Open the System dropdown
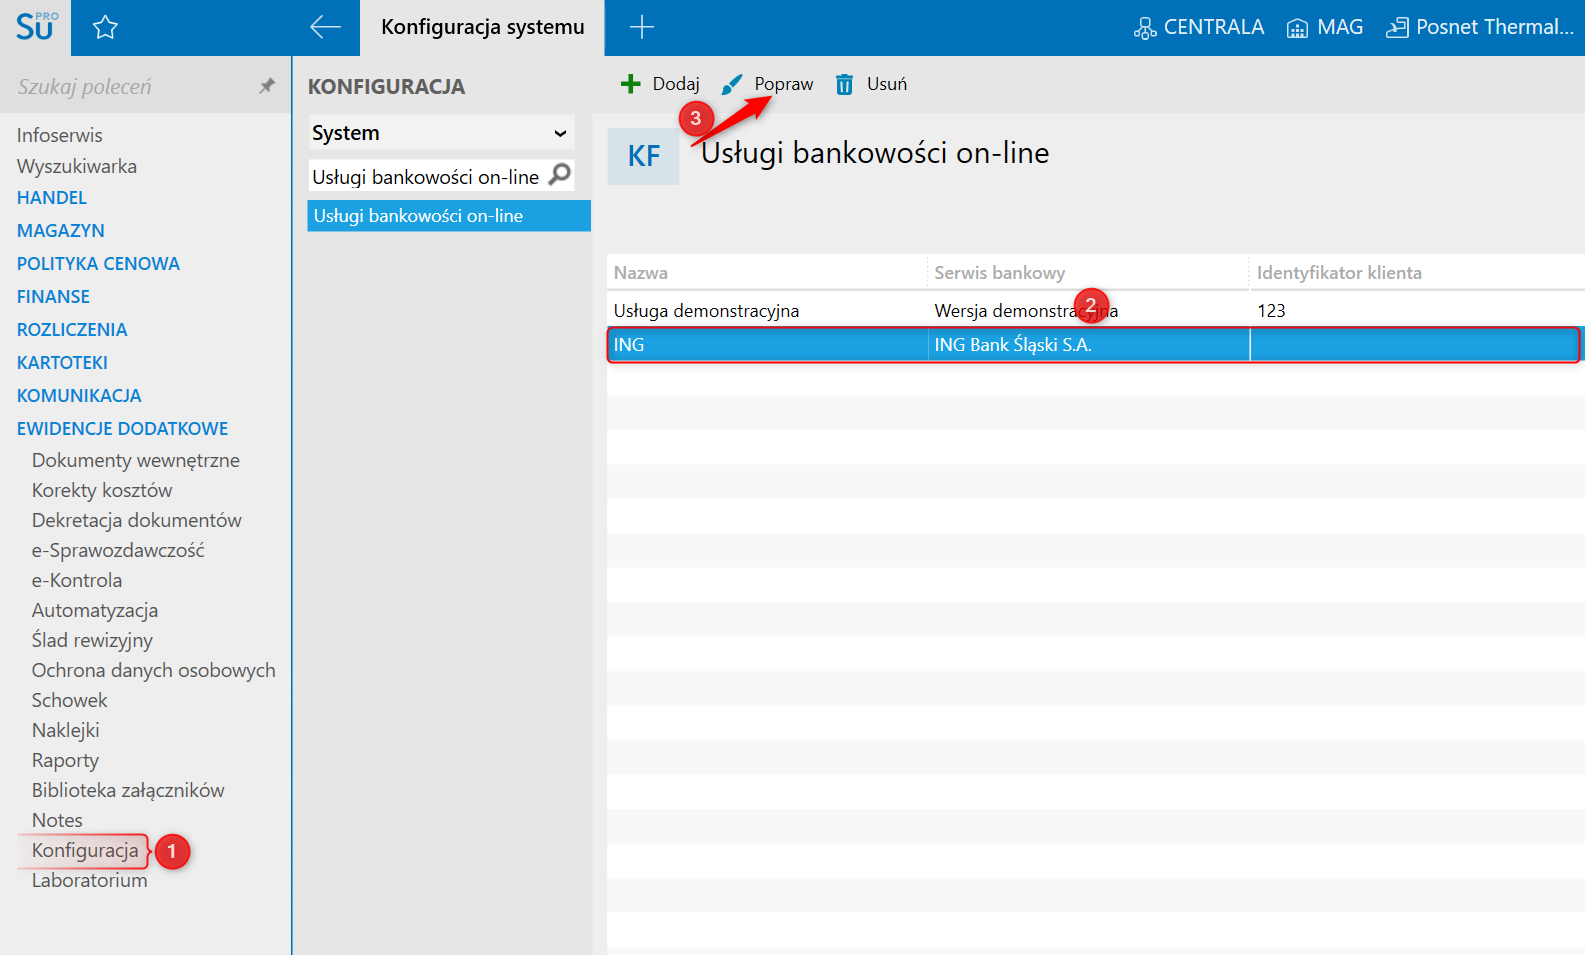Viewport: 1585px width, 955px height. pos(441,133)
